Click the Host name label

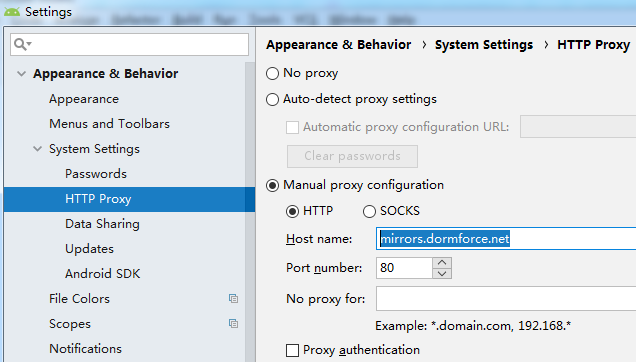tap(319, 239)
